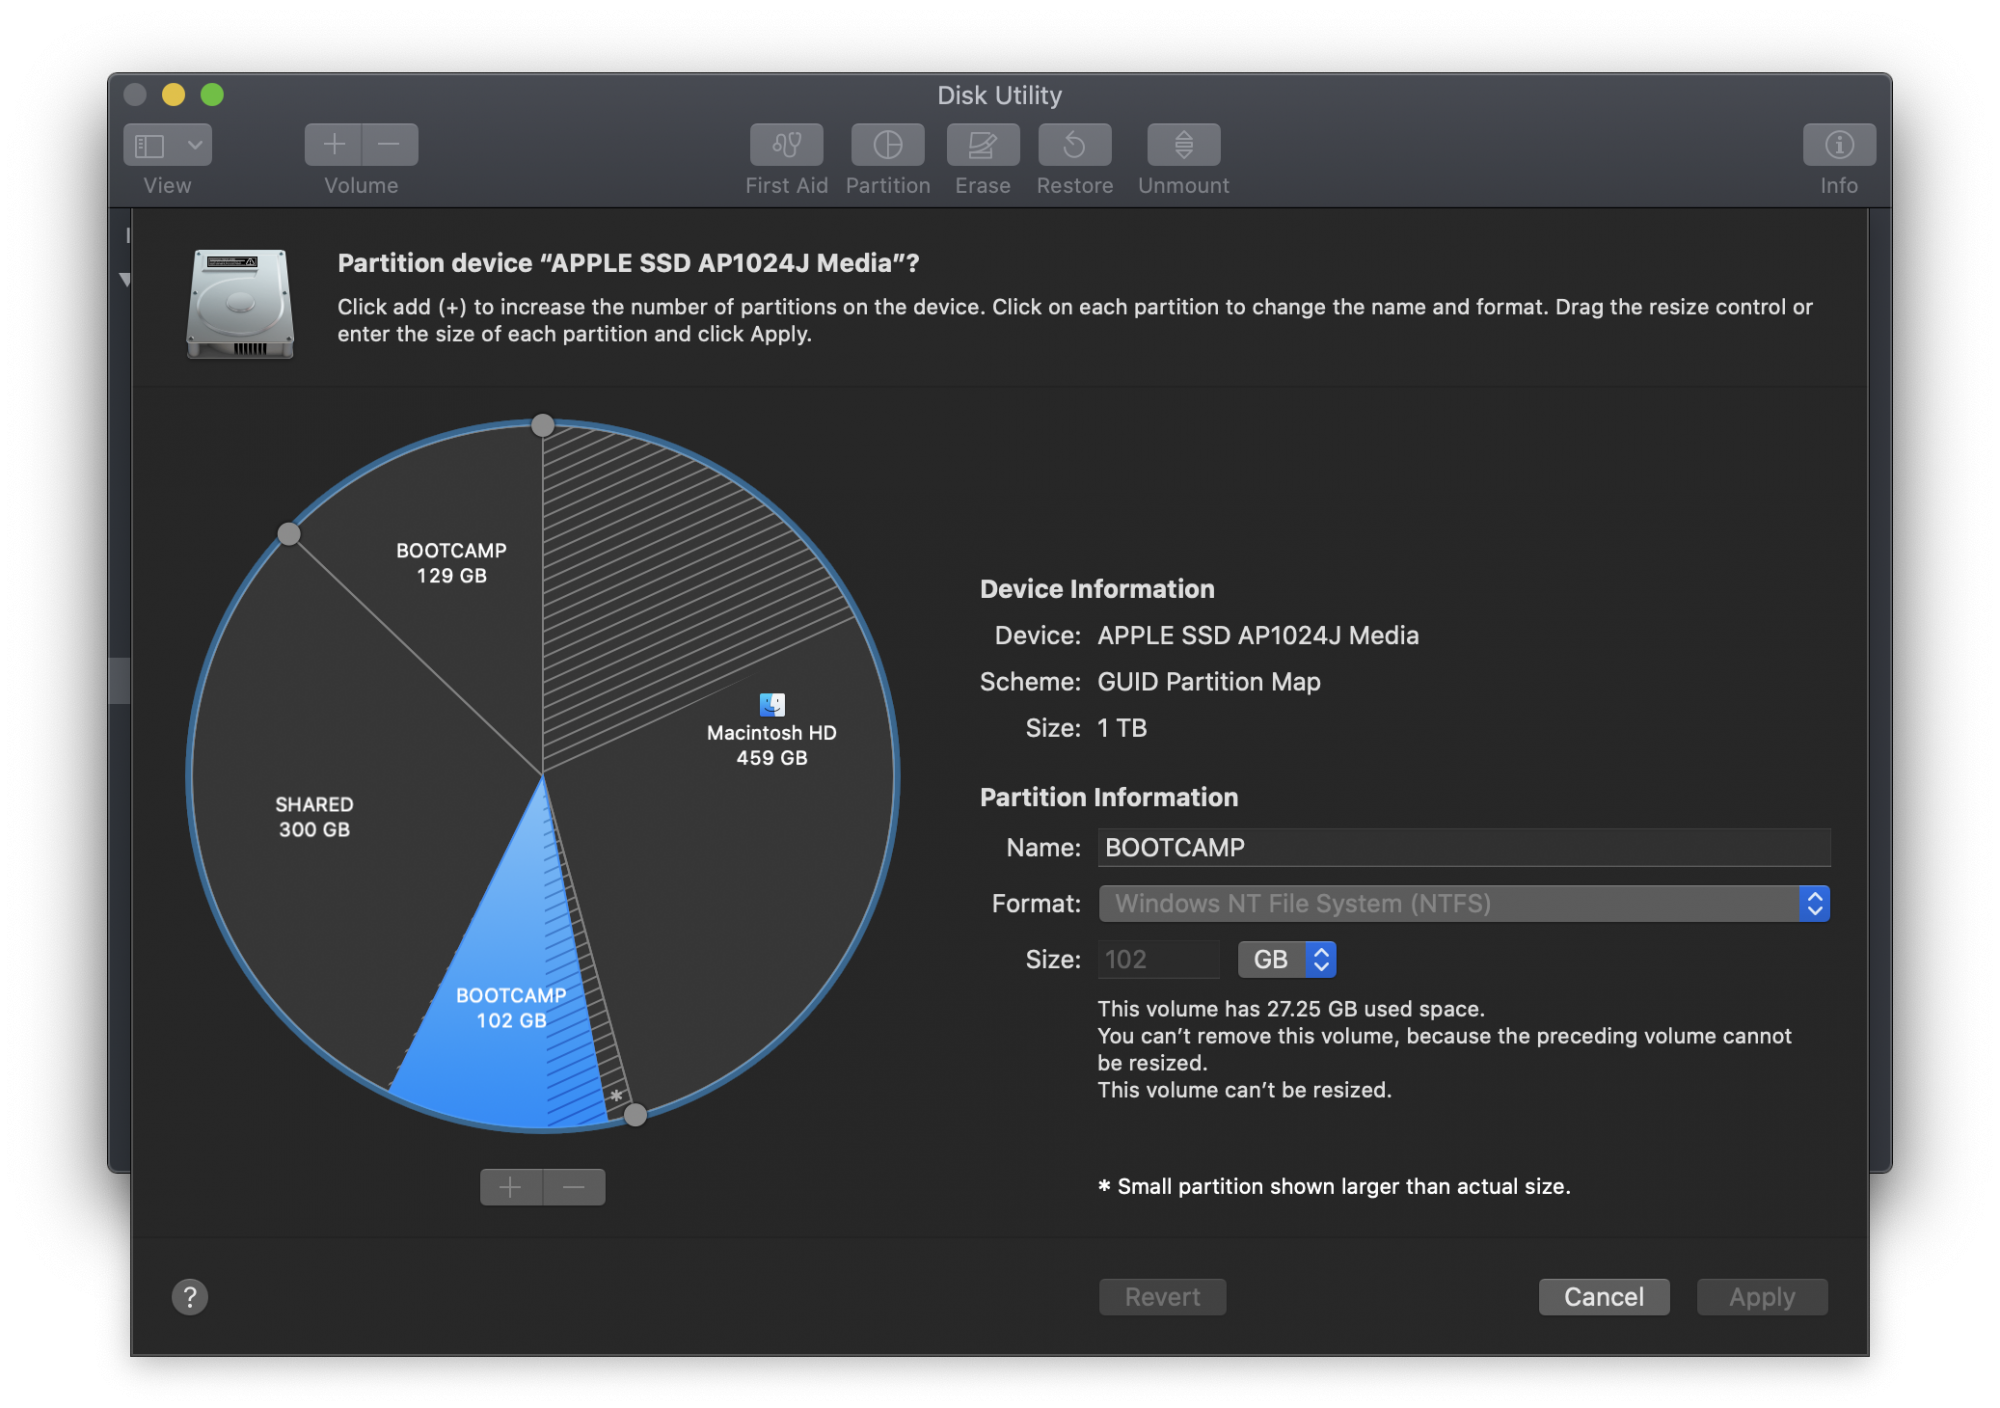Screen dimensions: 2000x1408
Task: Toggle the sidebar View icon
Action: 150,146
